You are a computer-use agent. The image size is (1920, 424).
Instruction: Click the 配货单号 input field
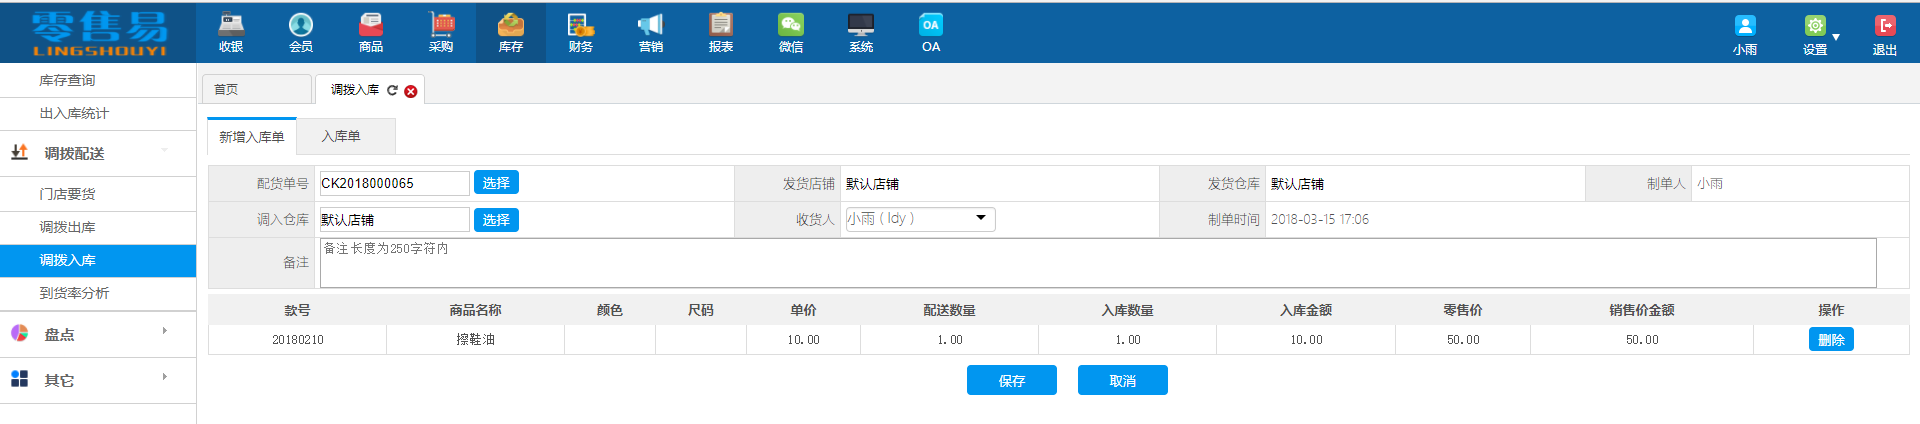394,183
